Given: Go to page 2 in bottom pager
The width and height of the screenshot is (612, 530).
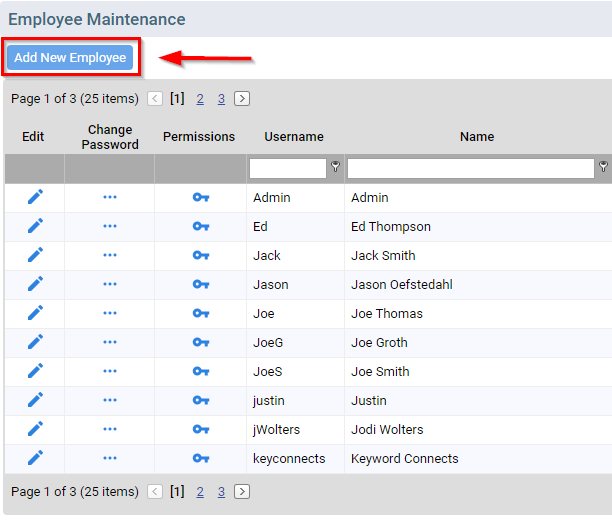Looking at the screenshot, I should (x=200, y=492).
